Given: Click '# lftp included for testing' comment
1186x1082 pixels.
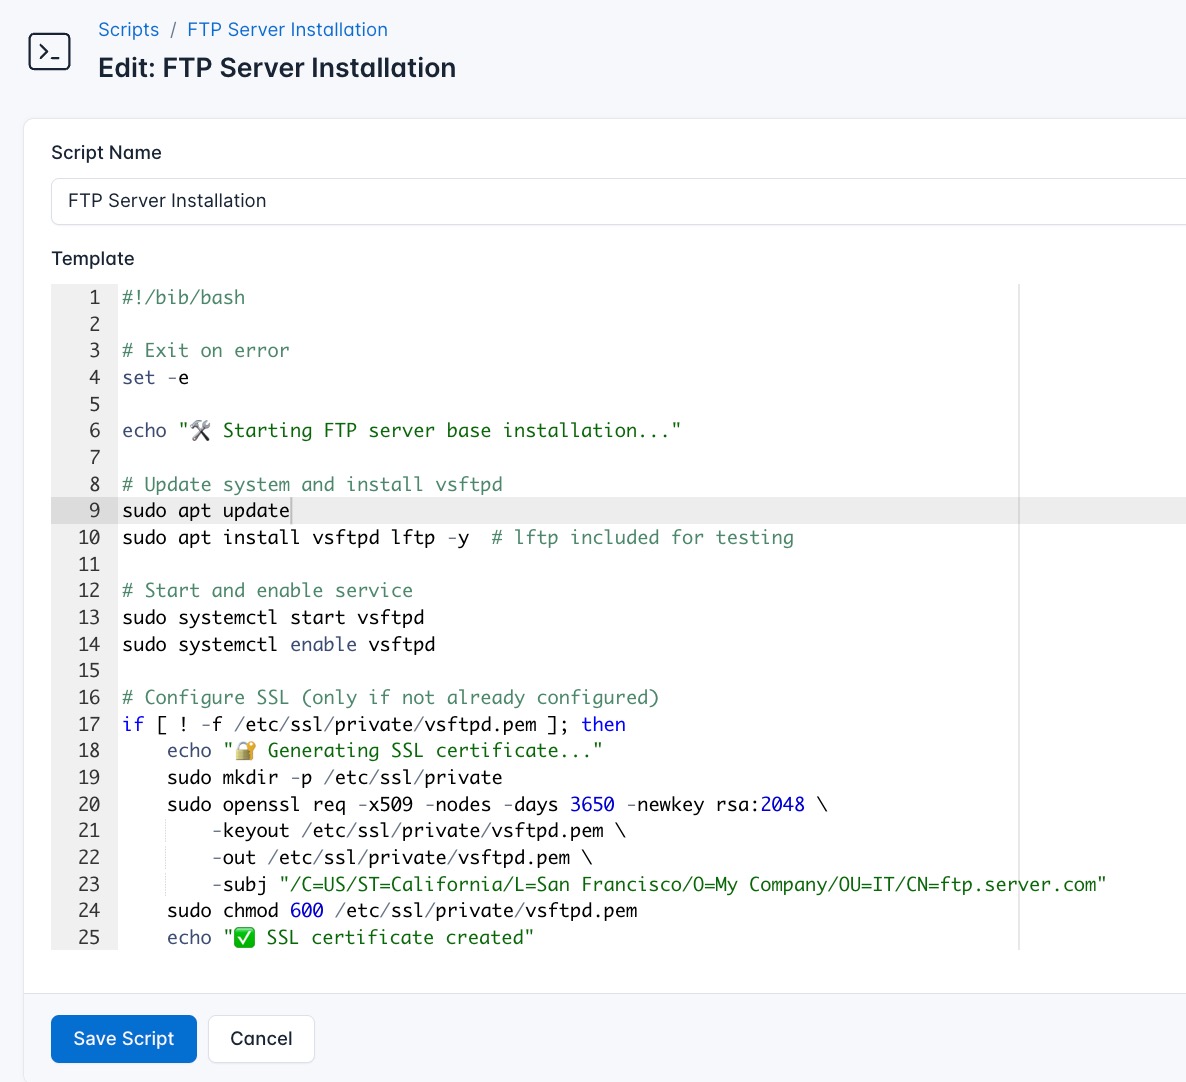Looking at the screenshot, I should (642, 538).
